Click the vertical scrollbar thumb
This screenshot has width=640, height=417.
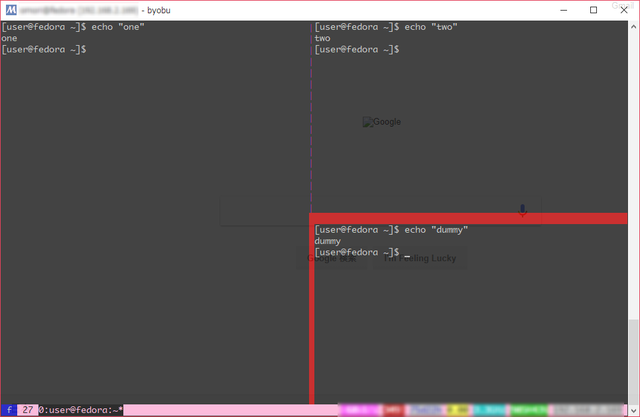[x=633, y=362]
